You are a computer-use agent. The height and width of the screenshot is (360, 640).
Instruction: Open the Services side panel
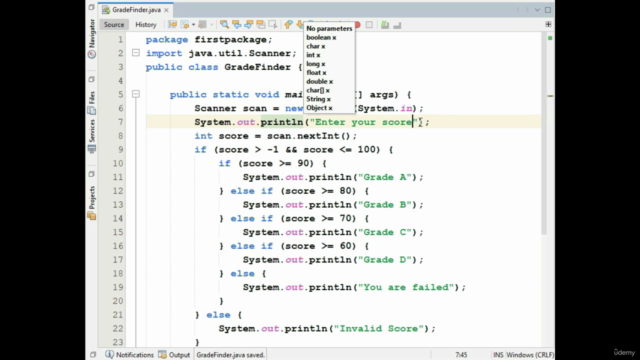coord(92,137)
